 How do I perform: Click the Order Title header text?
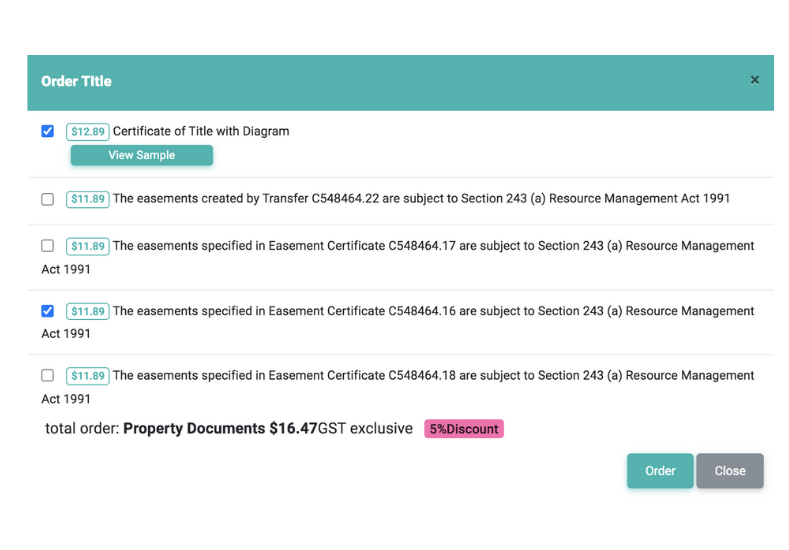(76, 81)
